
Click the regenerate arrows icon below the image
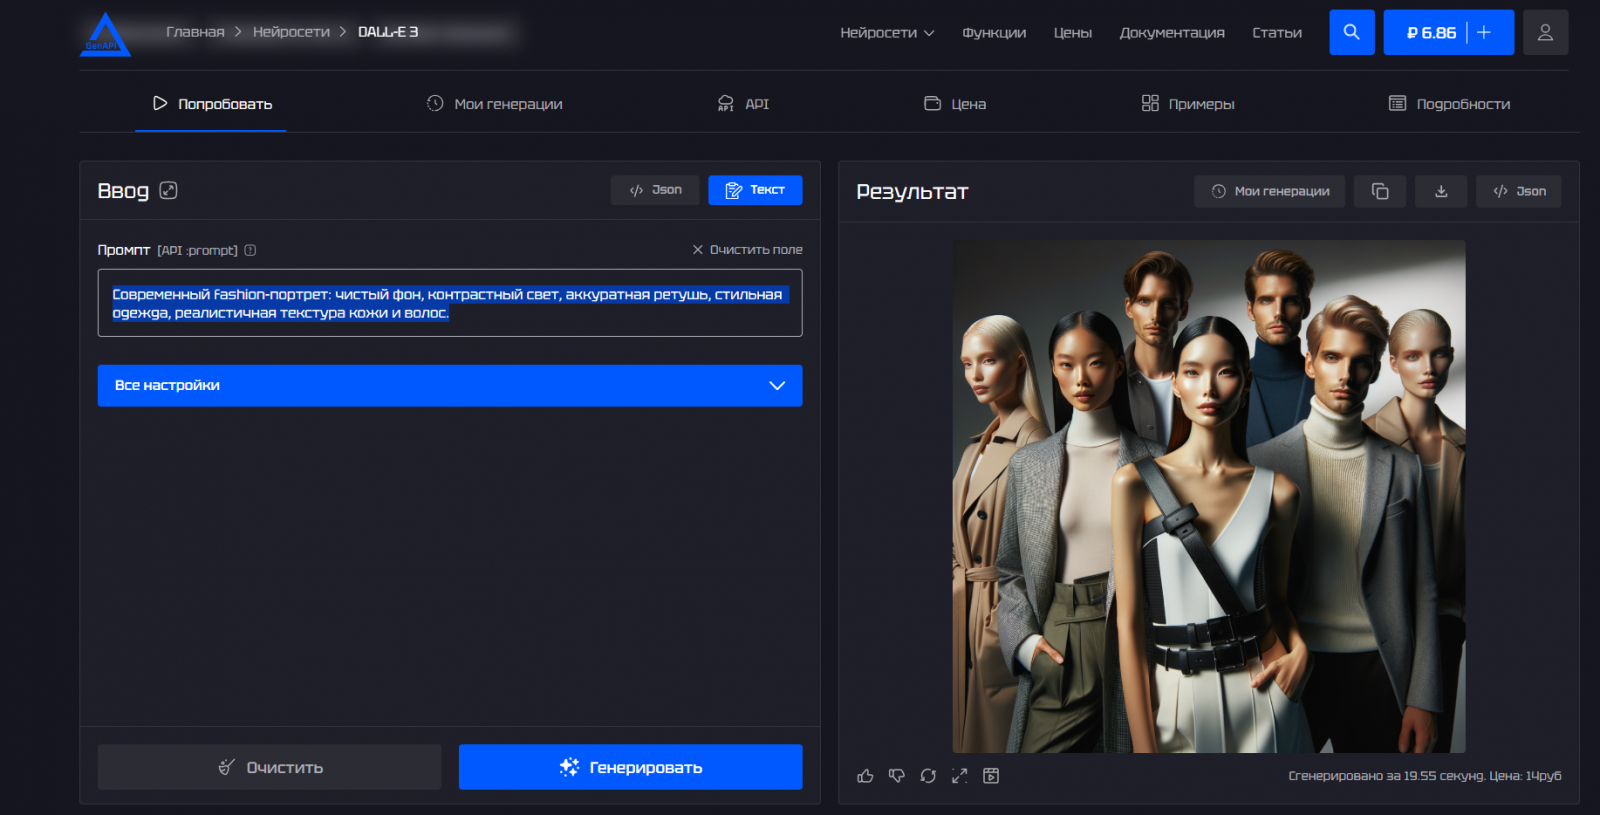pos(928,776)
